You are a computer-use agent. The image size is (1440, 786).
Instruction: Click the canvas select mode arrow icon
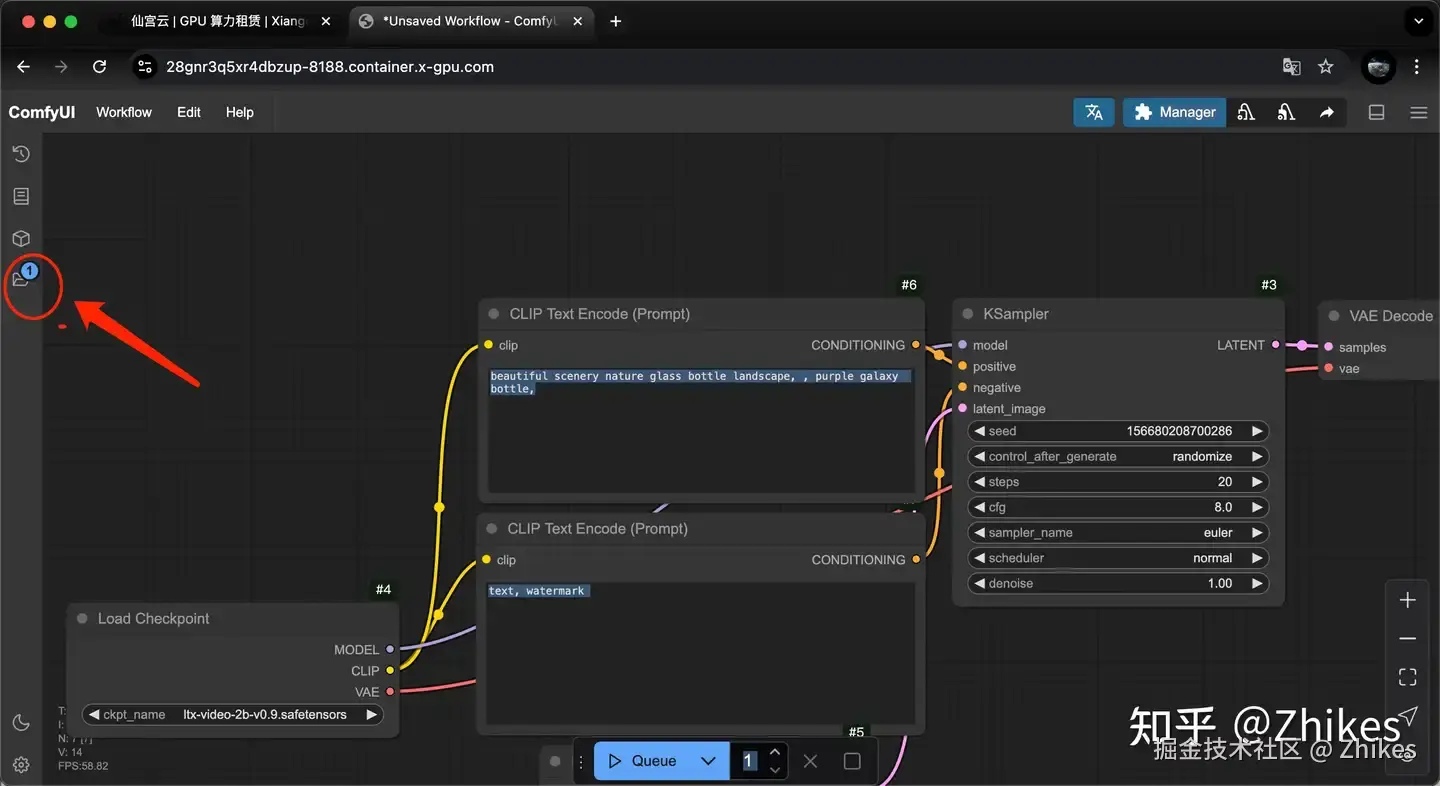pos(1408,716)
